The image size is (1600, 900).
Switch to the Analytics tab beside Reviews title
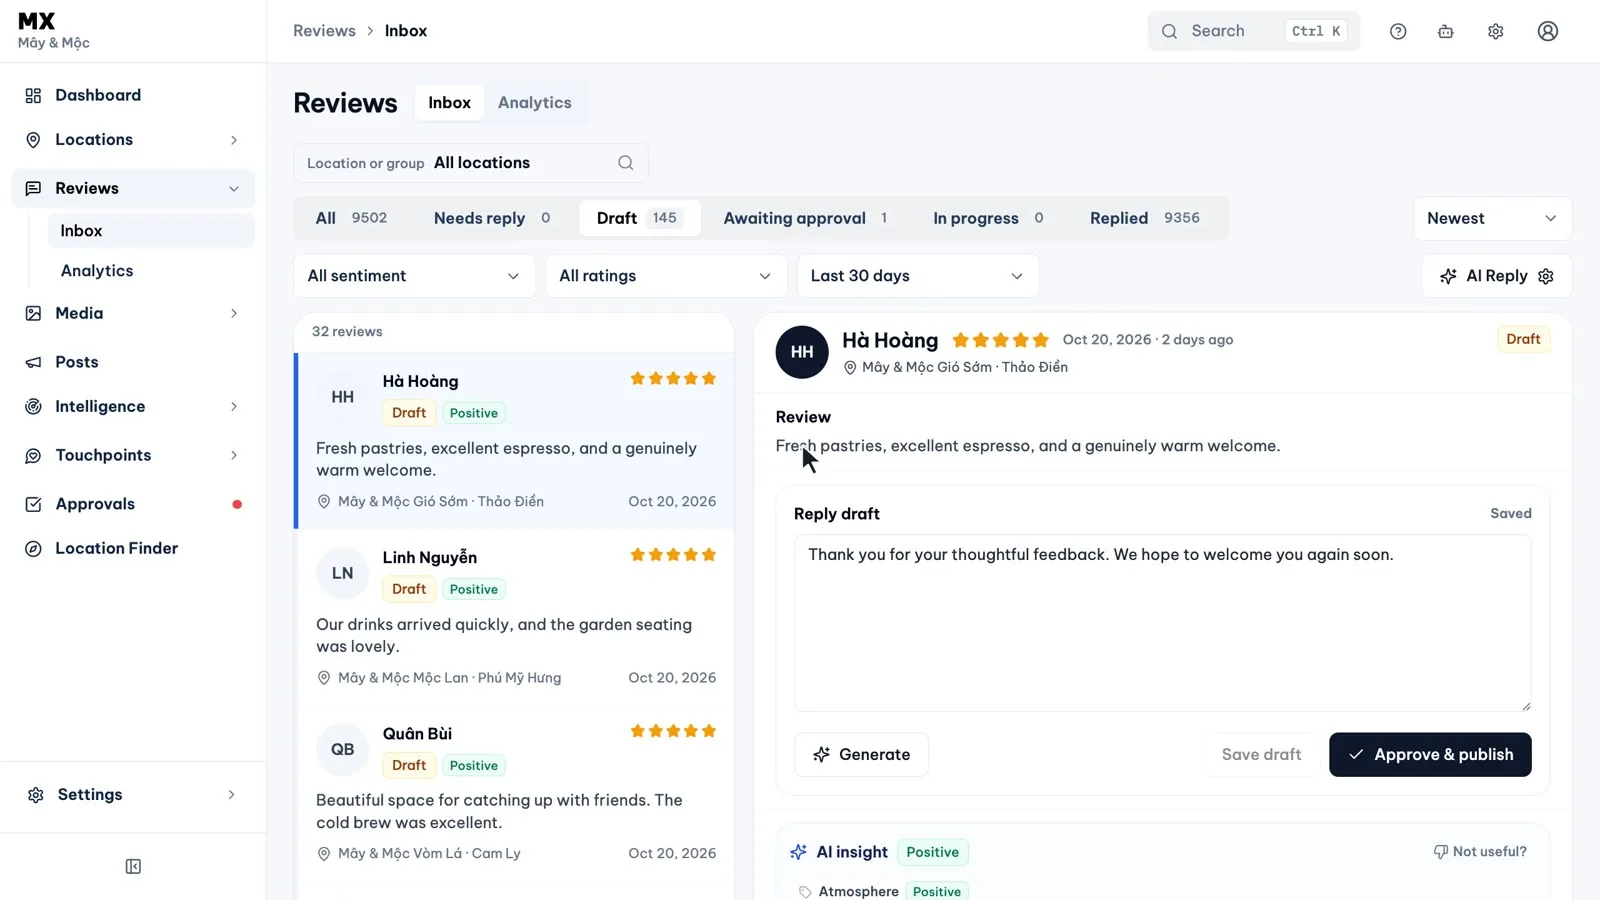535,103
